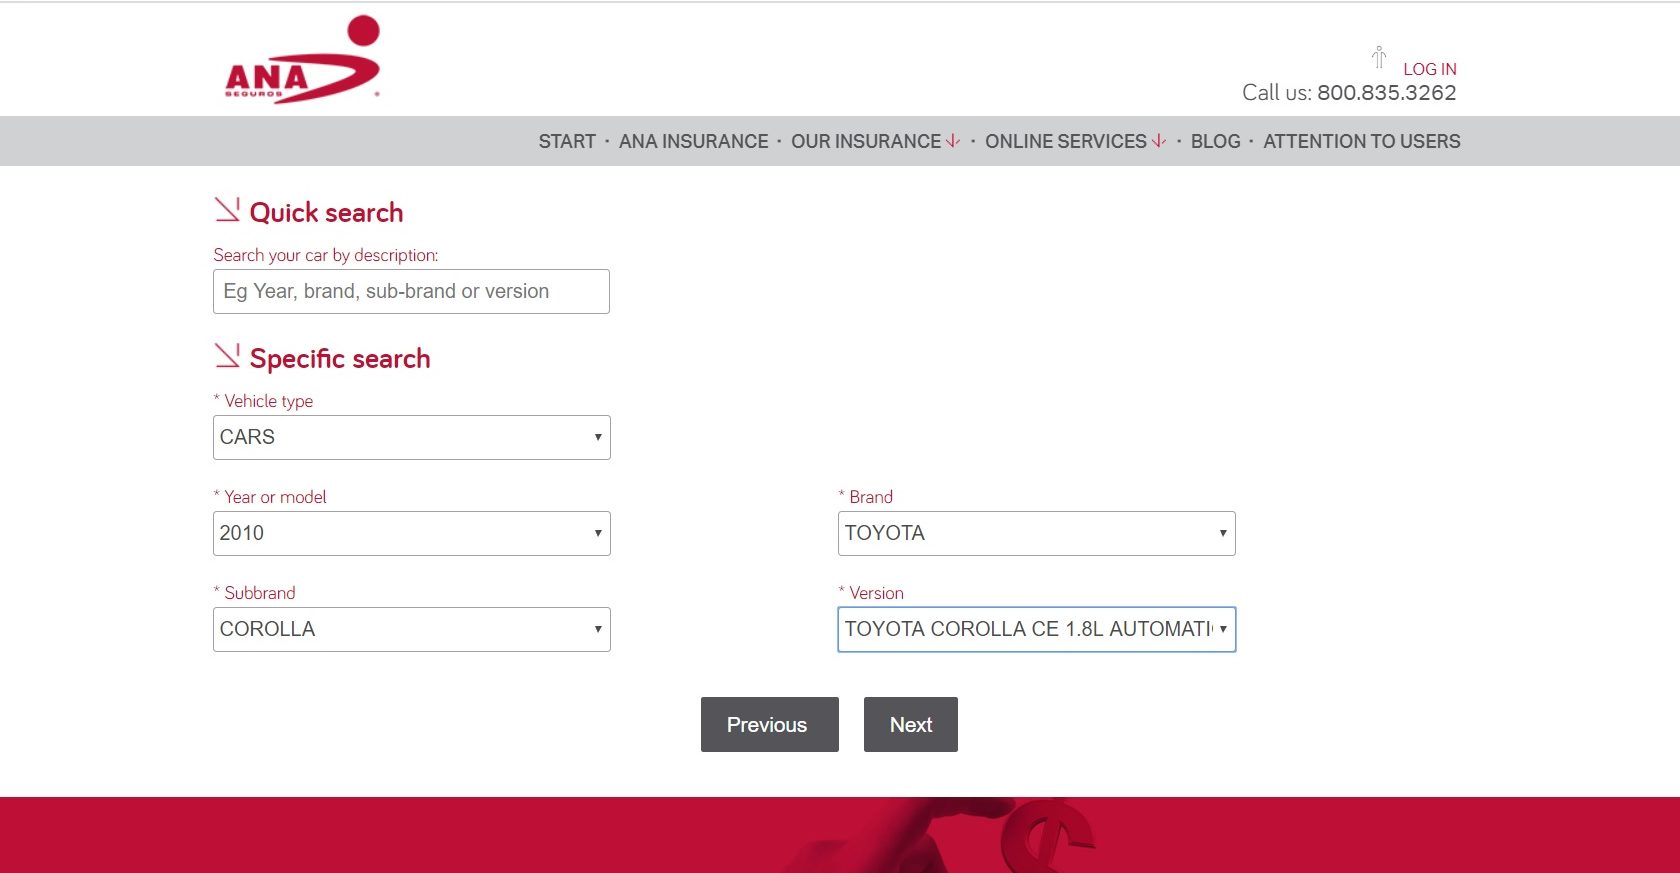Screen dimensions: 1680x873
Task: Click the Next button
Action: point(910,724)
